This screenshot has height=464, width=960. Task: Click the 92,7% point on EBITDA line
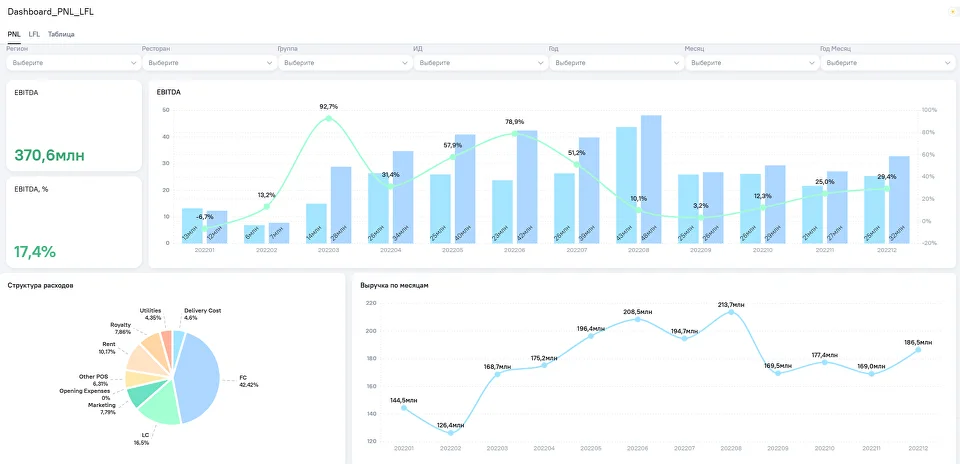click(328, 118)
